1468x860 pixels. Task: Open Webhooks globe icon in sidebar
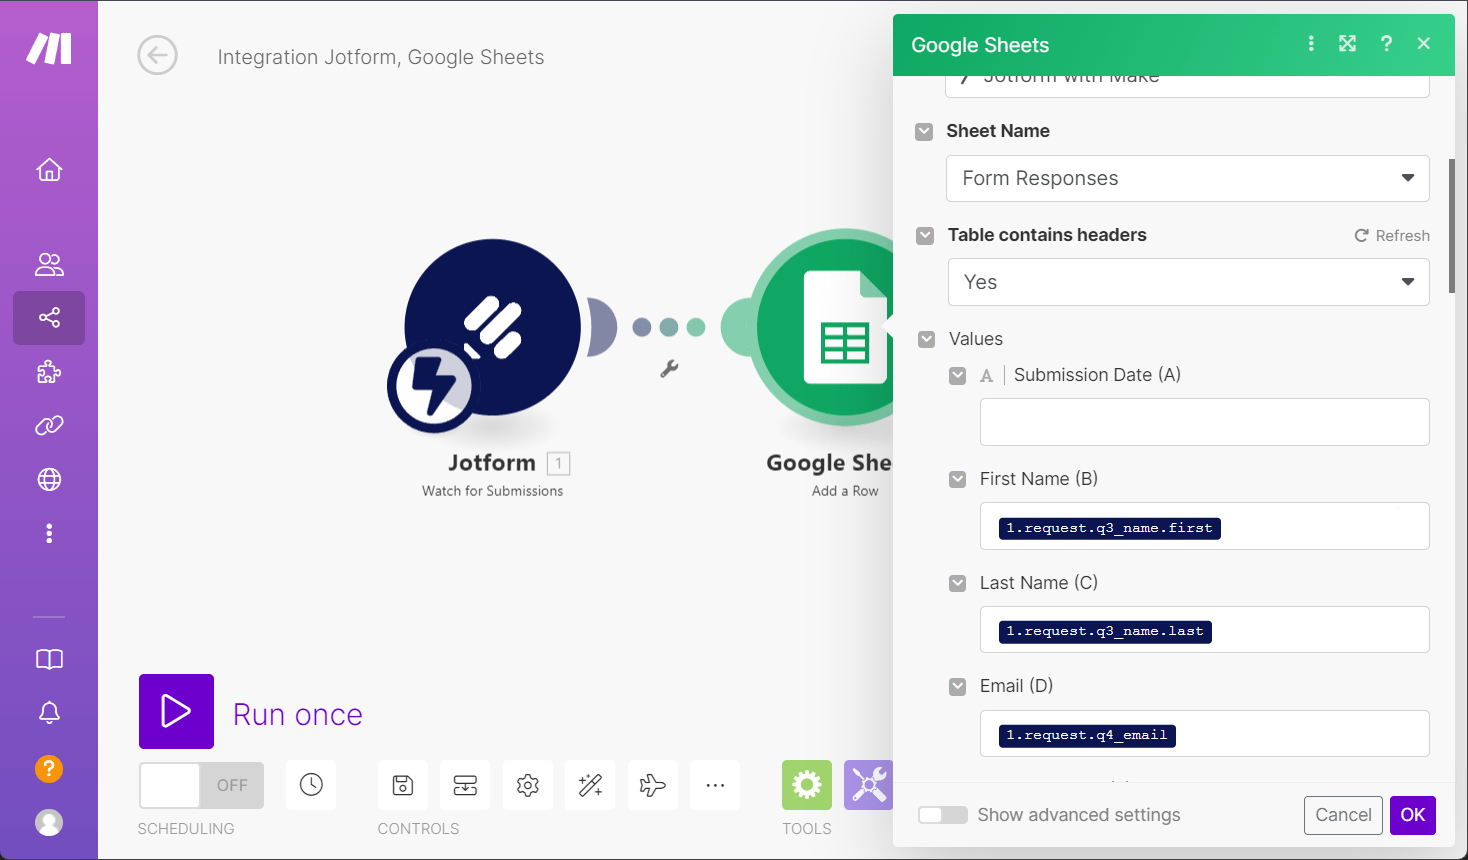click(49, 480)
